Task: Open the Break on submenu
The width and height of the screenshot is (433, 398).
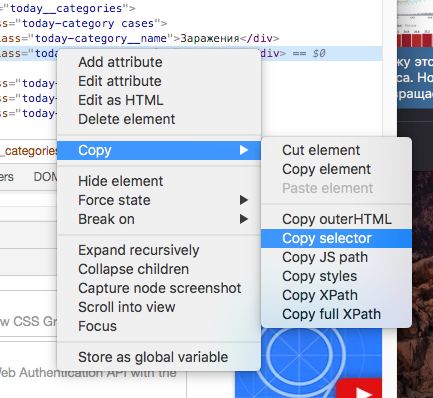Action: (159, 219)
